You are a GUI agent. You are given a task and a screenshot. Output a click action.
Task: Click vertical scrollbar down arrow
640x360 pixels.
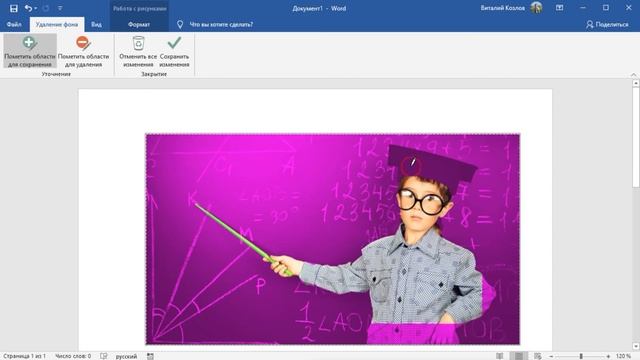click(x=636, y=347)
